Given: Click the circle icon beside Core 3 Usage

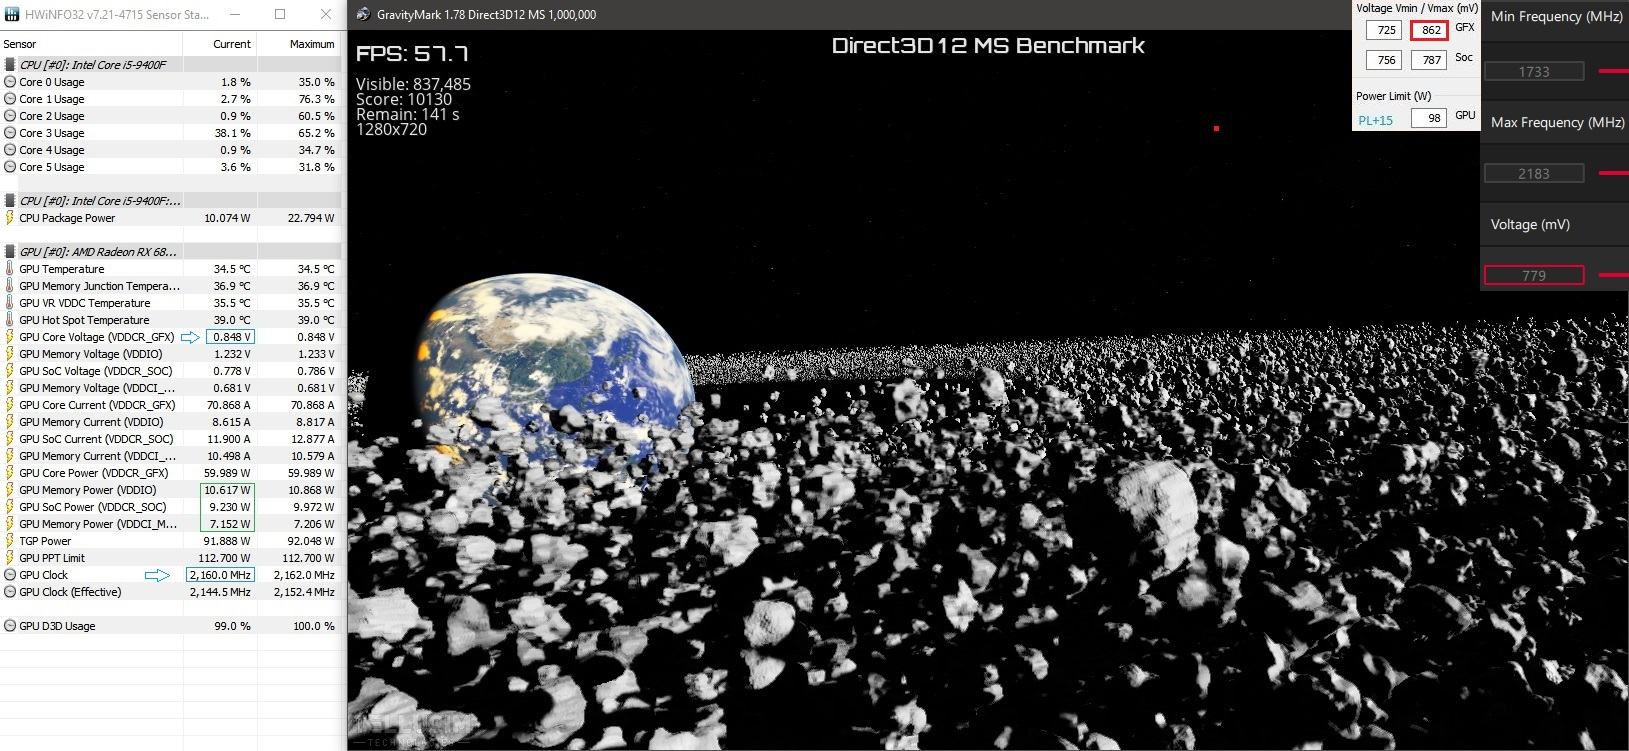Looking at the screenshot, I should pyautogui.click(x=10, y=133).
